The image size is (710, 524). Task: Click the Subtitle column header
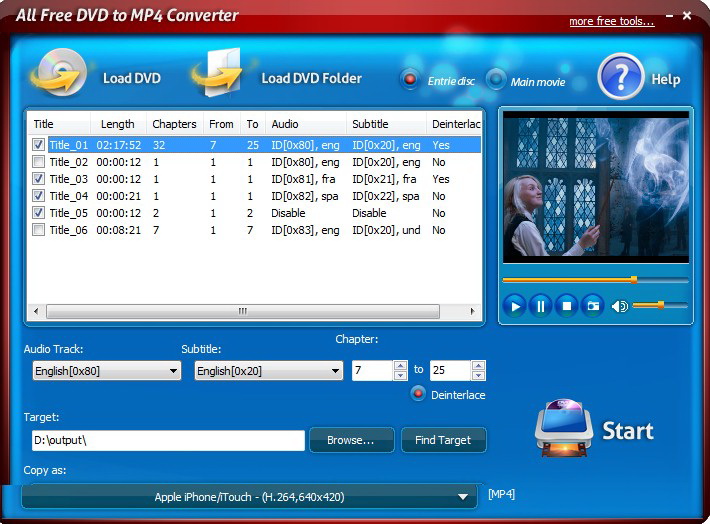386,124
